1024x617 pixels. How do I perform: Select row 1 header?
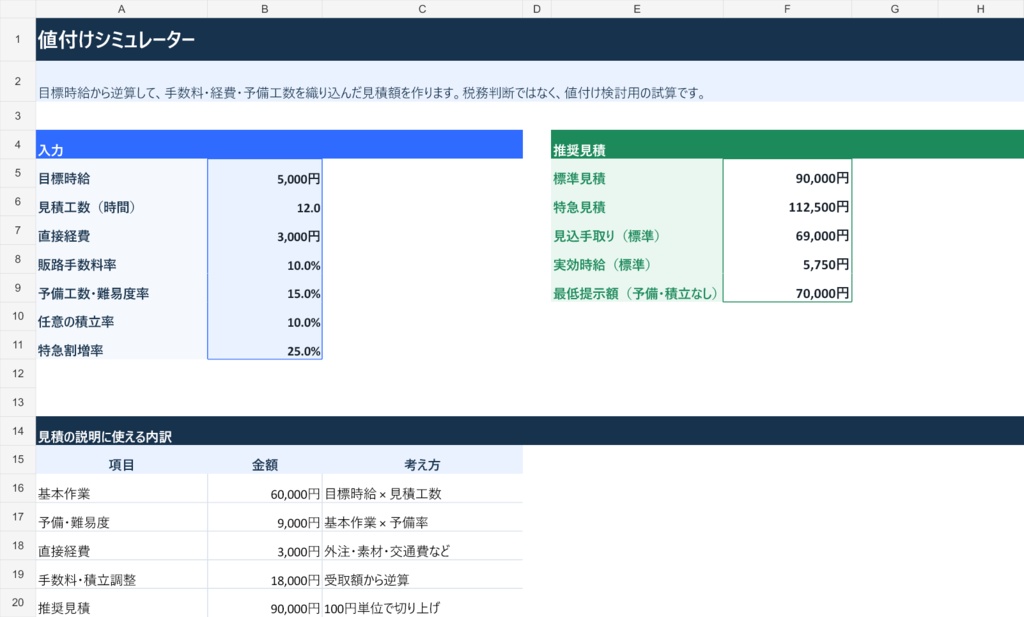pyautogui.click(x=18, y=39)
